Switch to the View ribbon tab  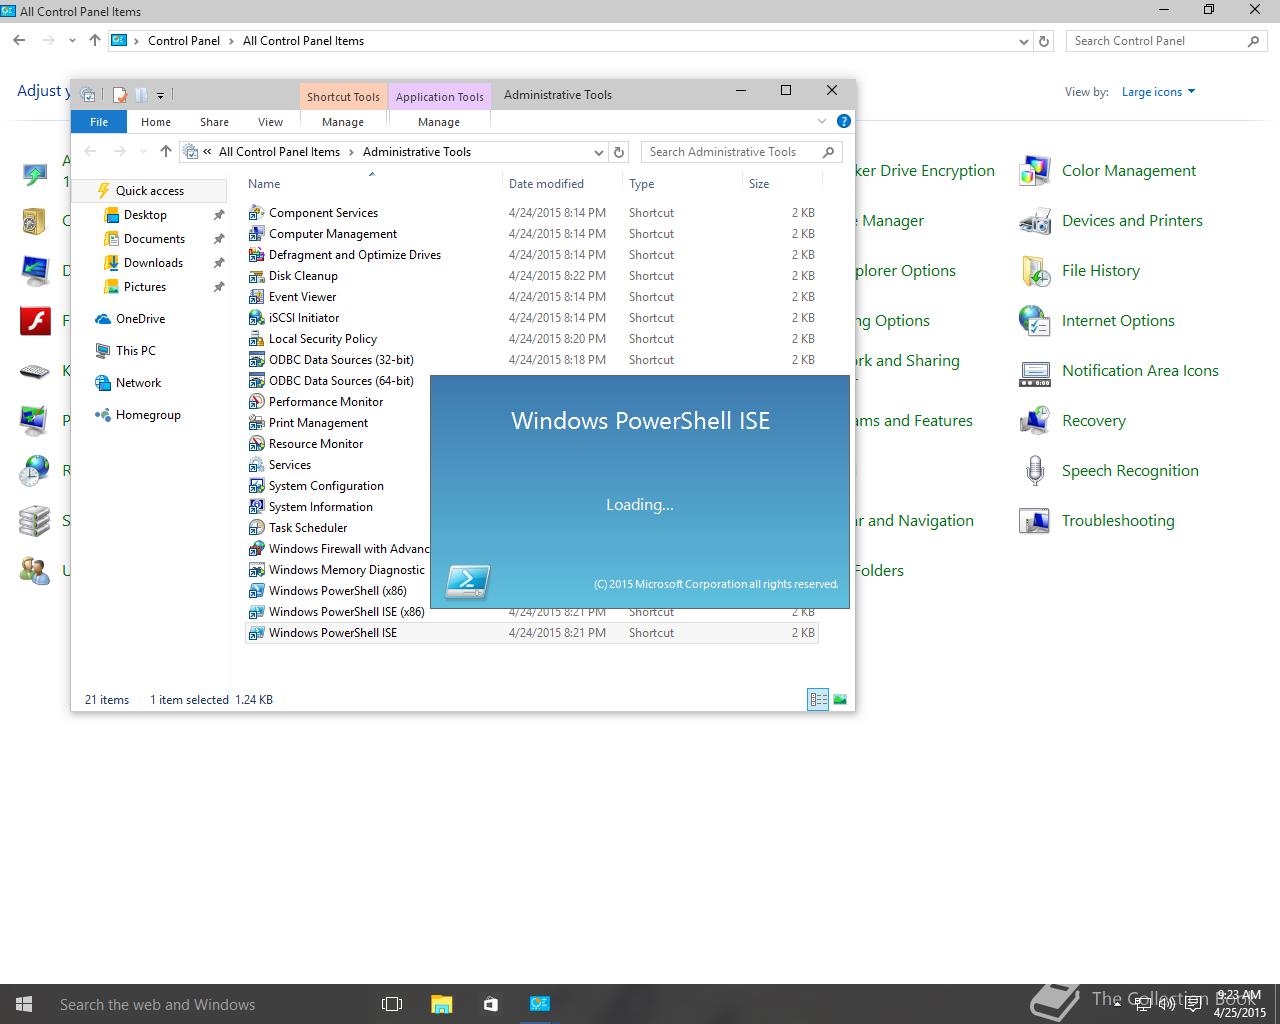271,122
